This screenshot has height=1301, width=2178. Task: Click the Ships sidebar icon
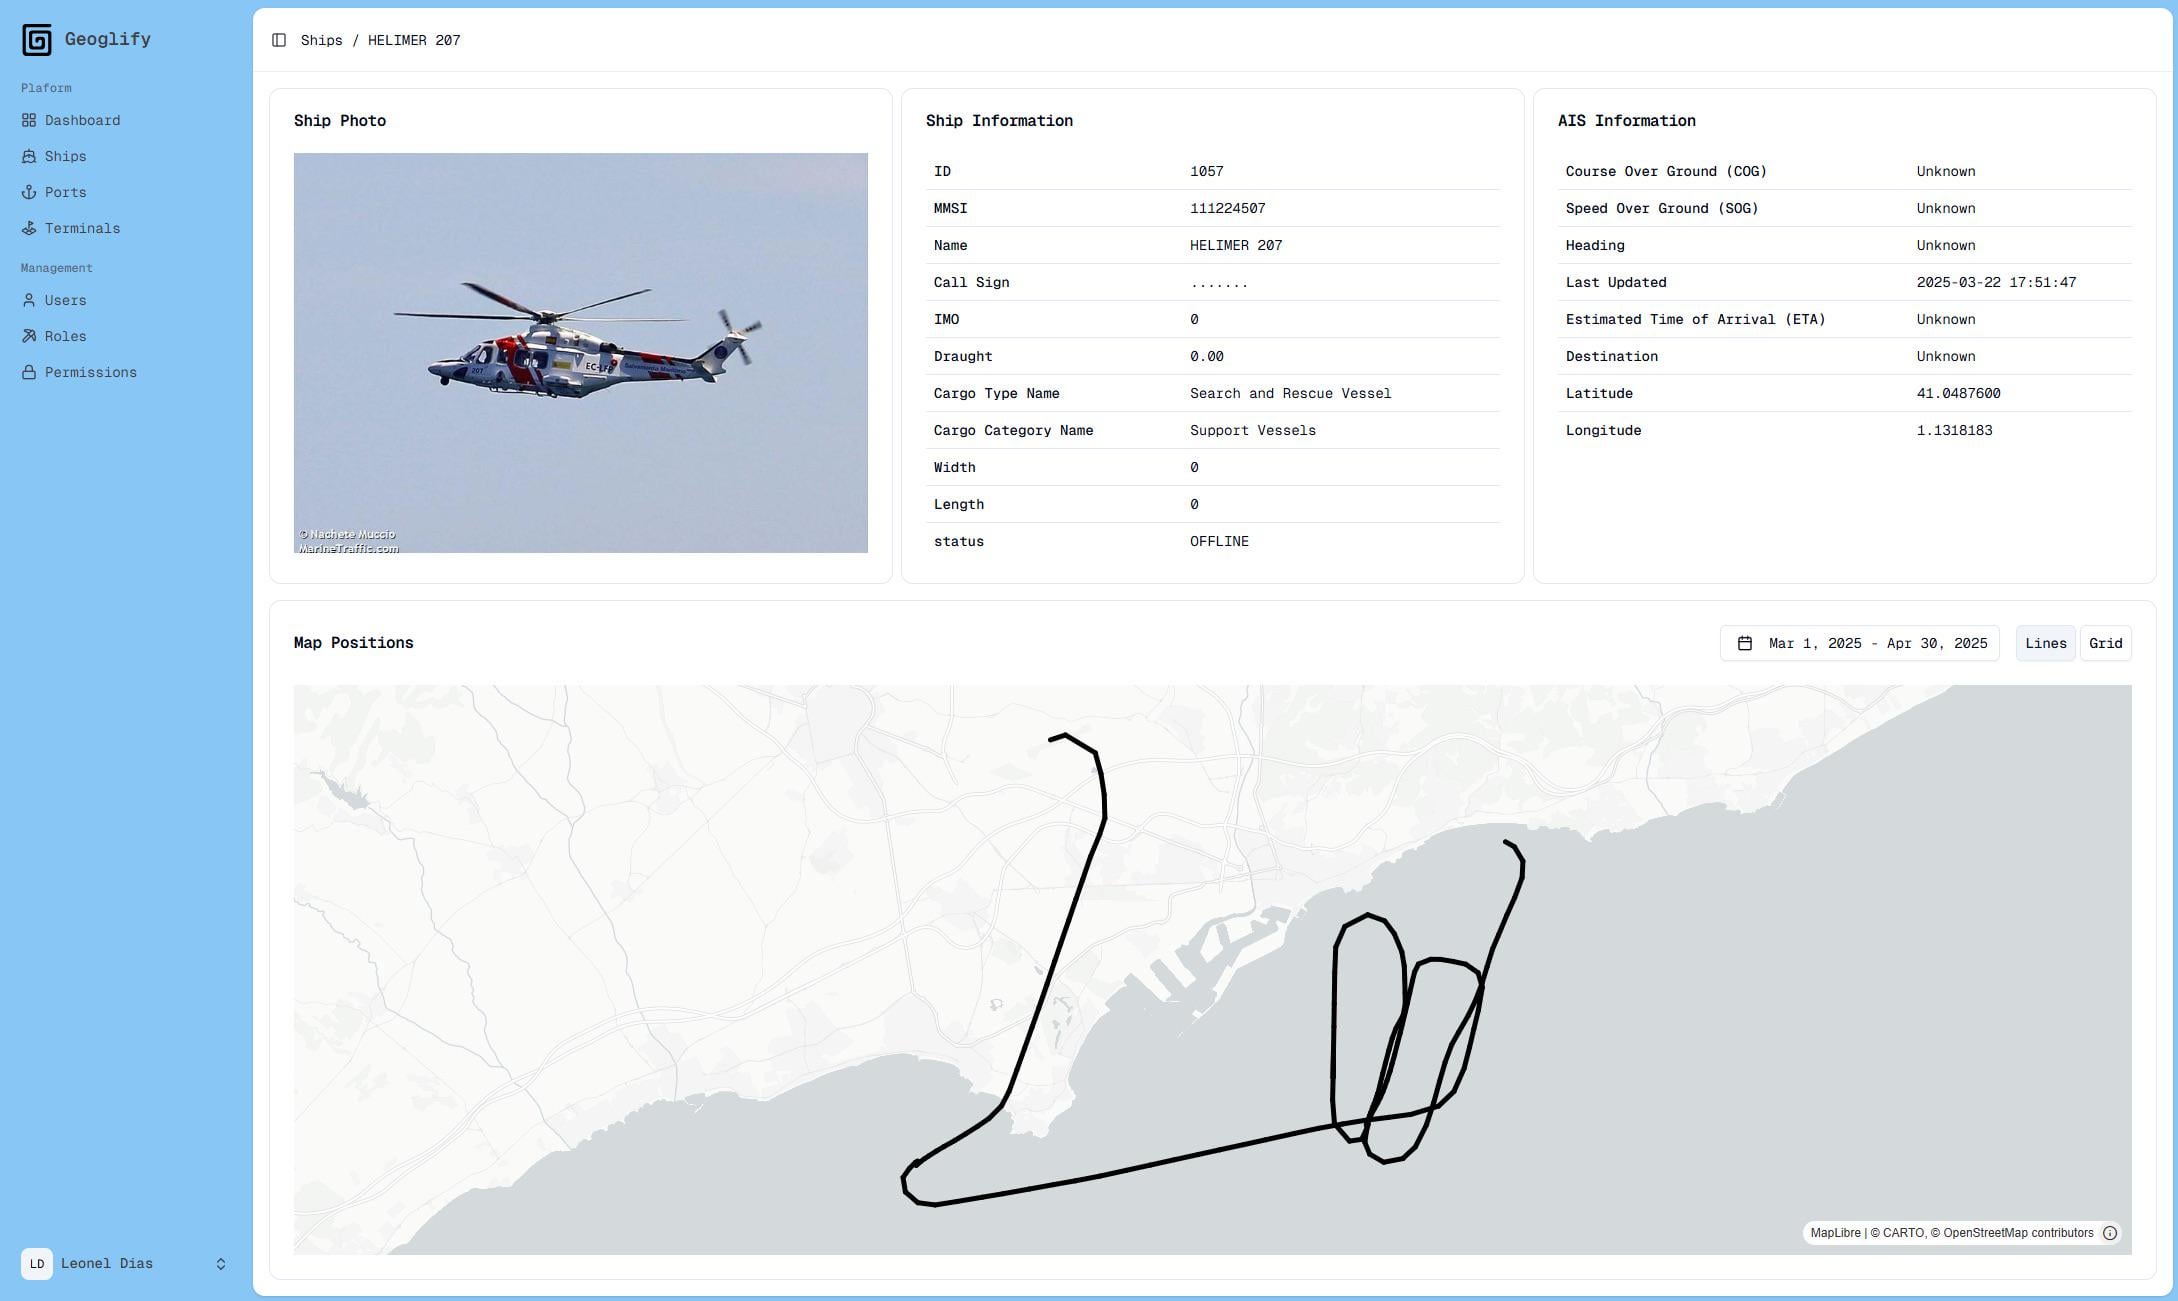pyautogui.click(x=29, y=156)
